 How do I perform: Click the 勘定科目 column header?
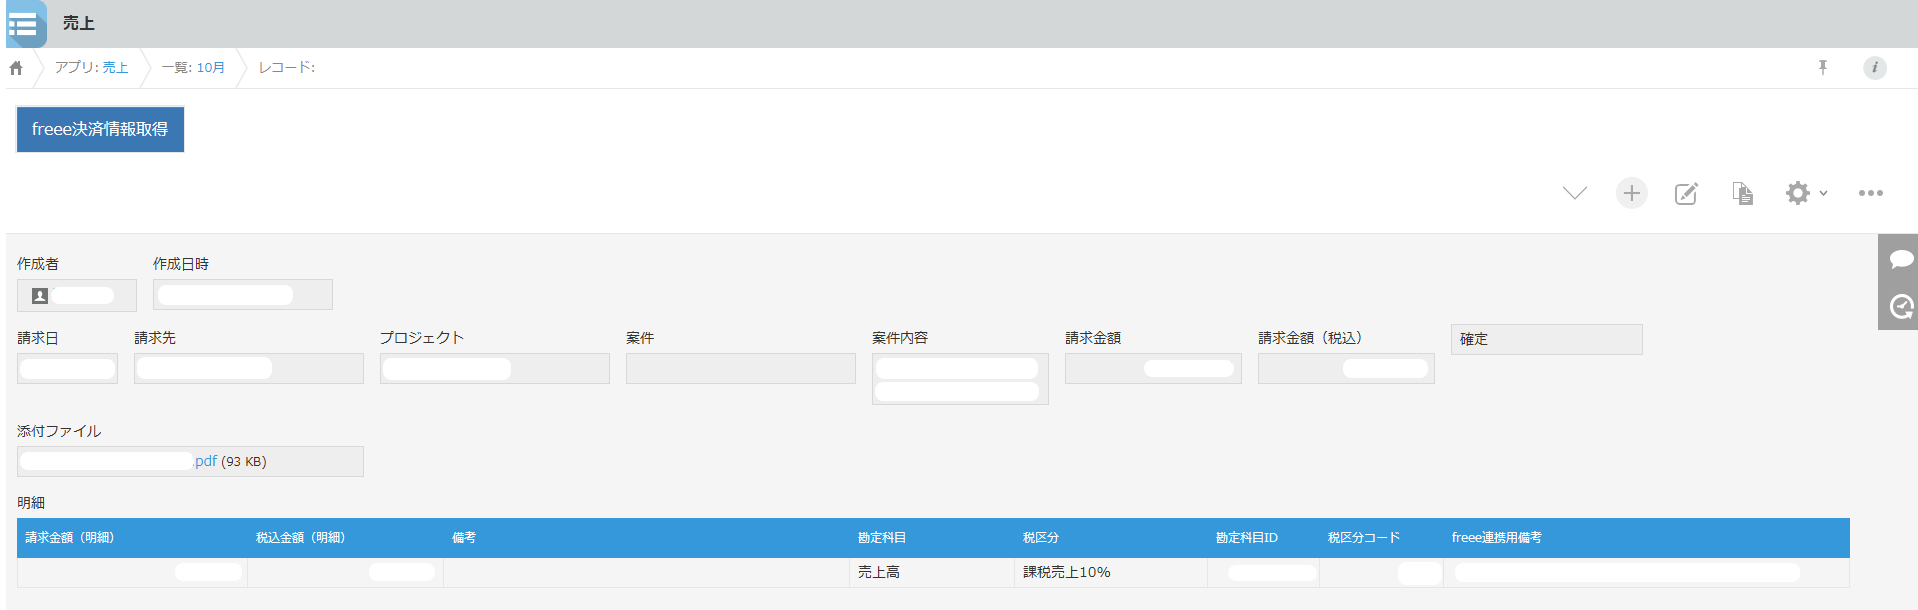[x=881, y=538]
